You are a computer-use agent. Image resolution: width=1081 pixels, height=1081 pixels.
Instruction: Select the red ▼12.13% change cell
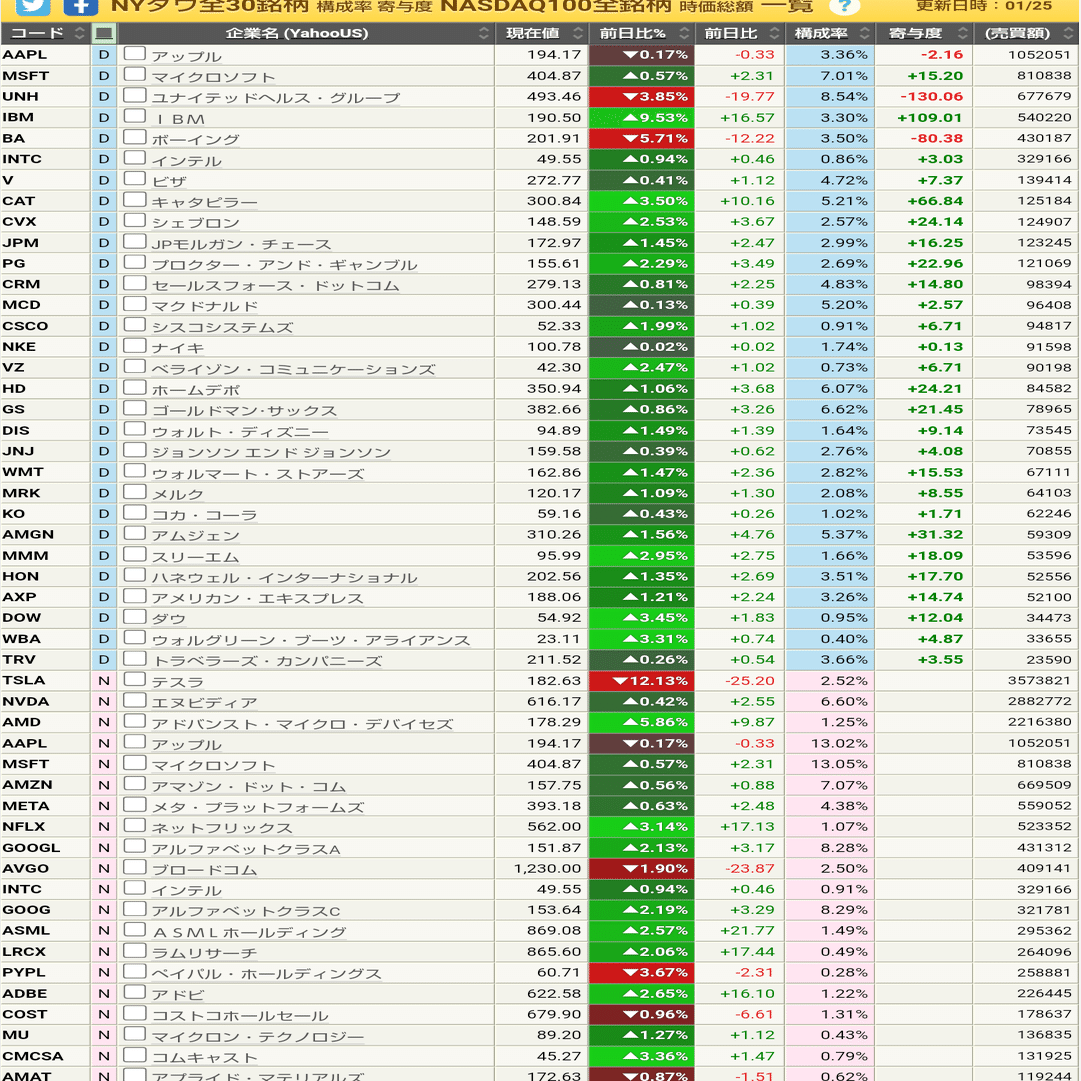point(641,680)
